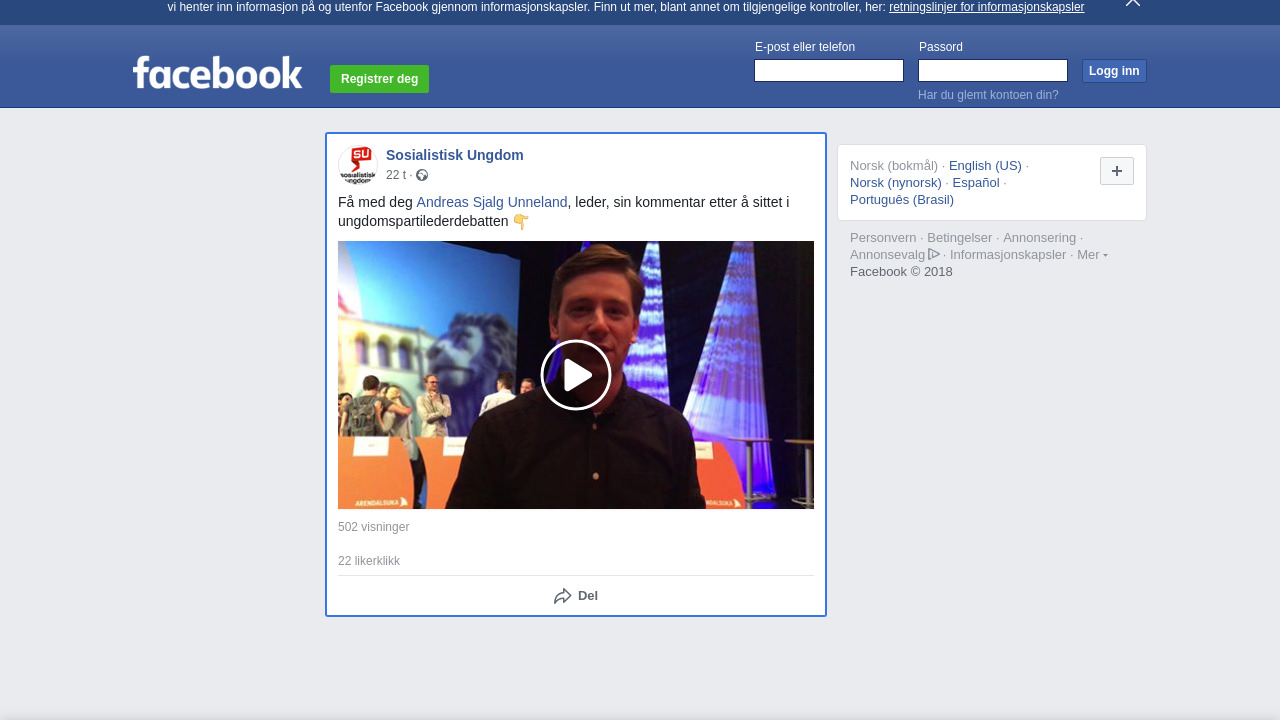Screen dimensions: 1280x720
Task: Focus the Passord input field
Action: pos(993,71)
